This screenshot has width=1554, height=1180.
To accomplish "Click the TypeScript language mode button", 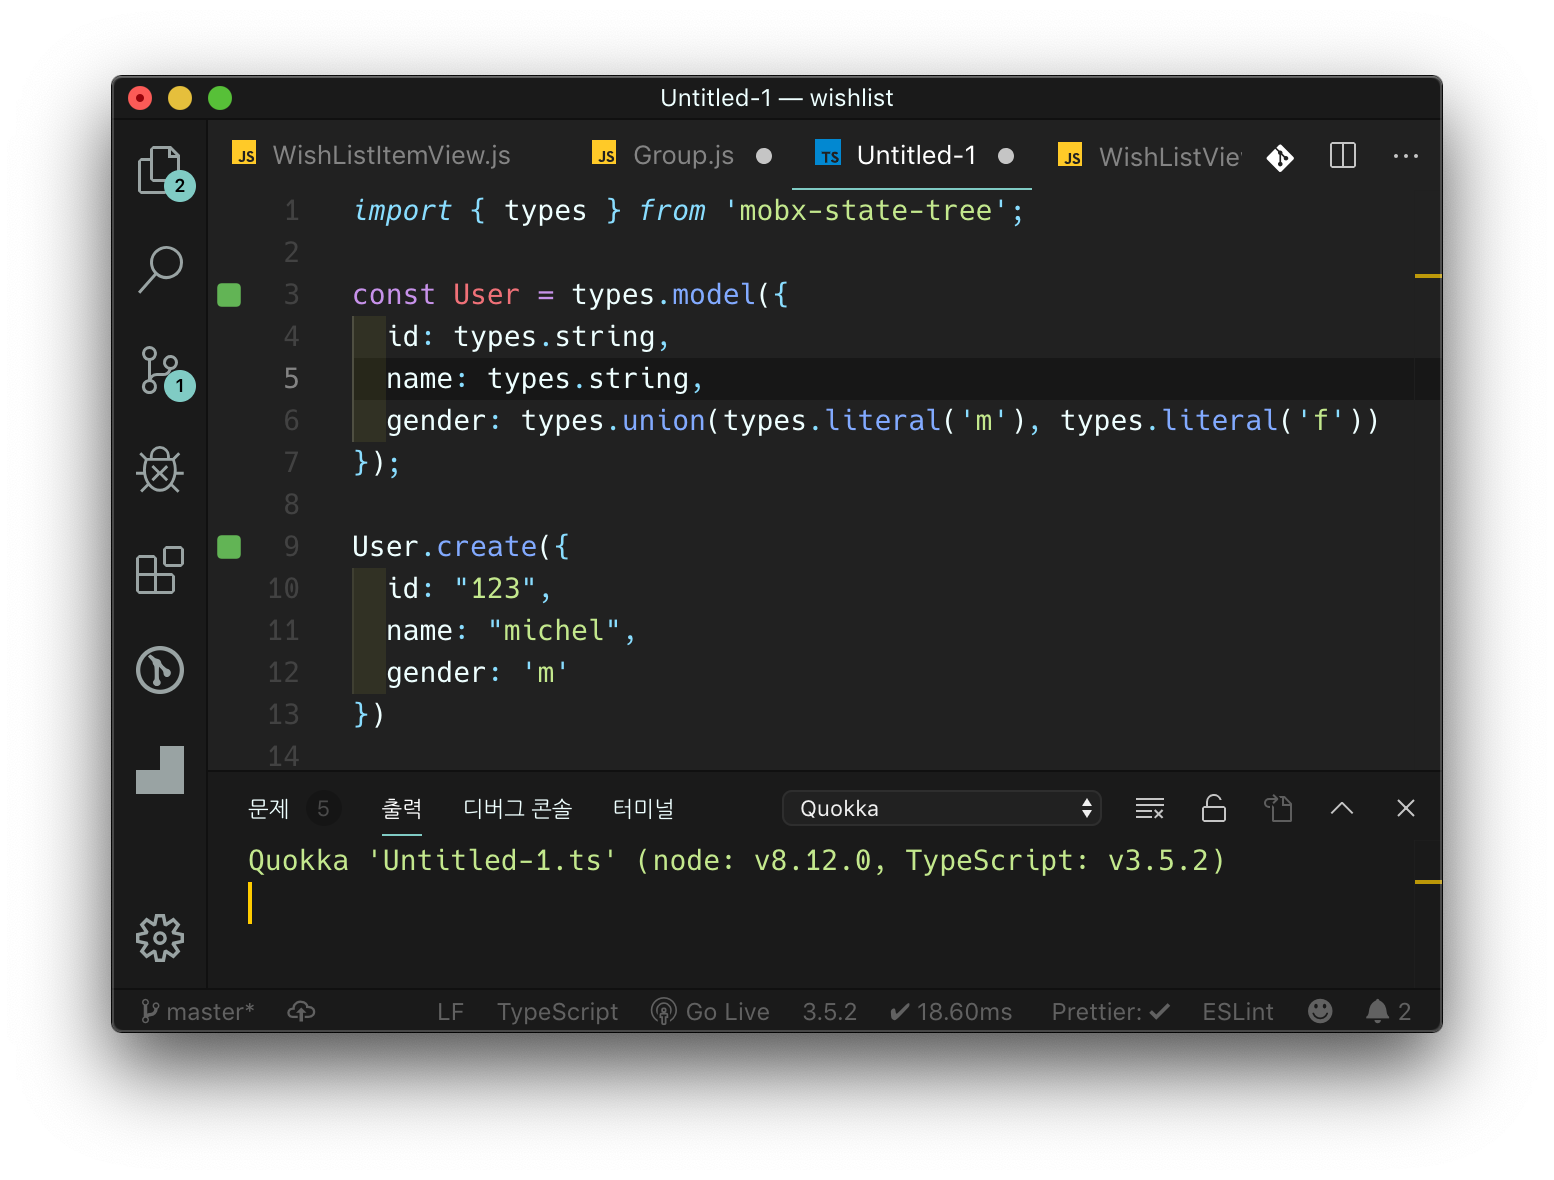I will pos(557,1012).
